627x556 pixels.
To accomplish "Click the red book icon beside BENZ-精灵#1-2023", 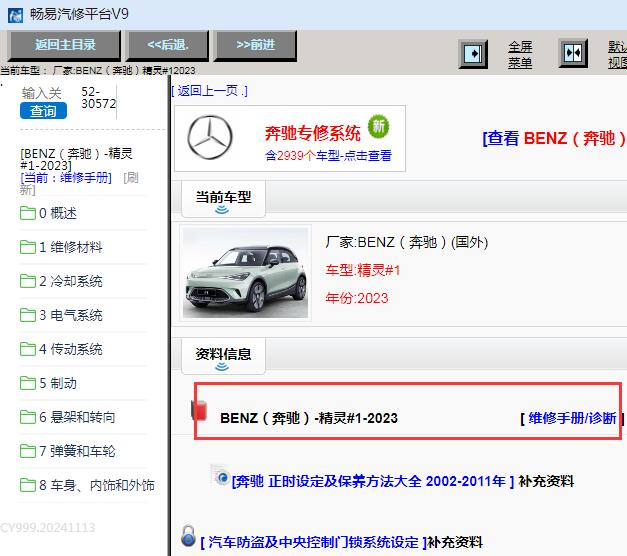I will pyautogui.click(x=199, y=410).
